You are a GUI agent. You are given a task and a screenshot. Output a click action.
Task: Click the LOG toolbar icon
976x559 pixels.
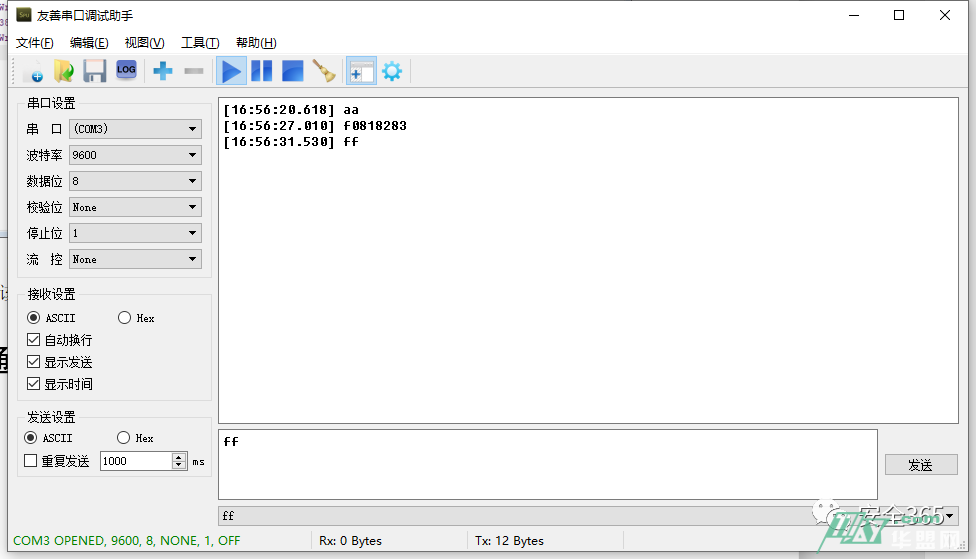[126, 70]
